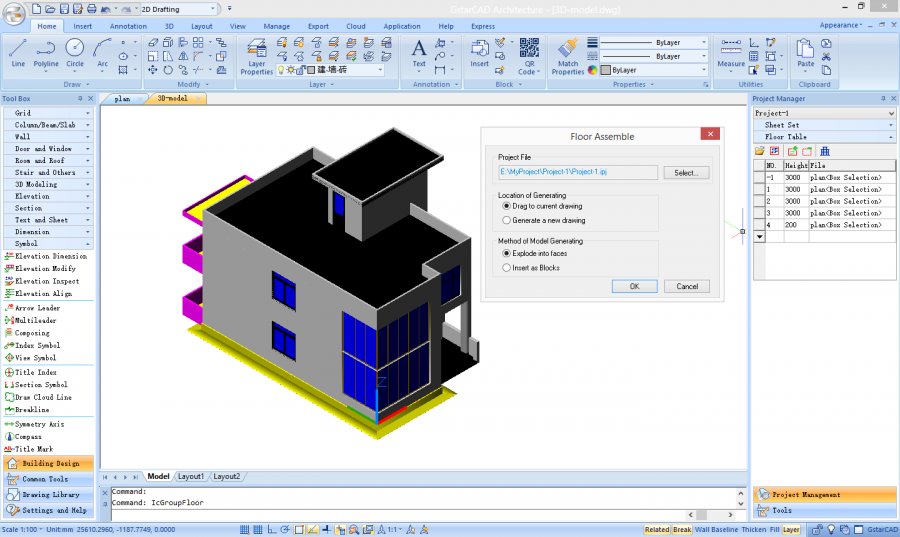Screen dimensions: 900x537
Task: Select the Polyline tool
Action: [46, 53]
